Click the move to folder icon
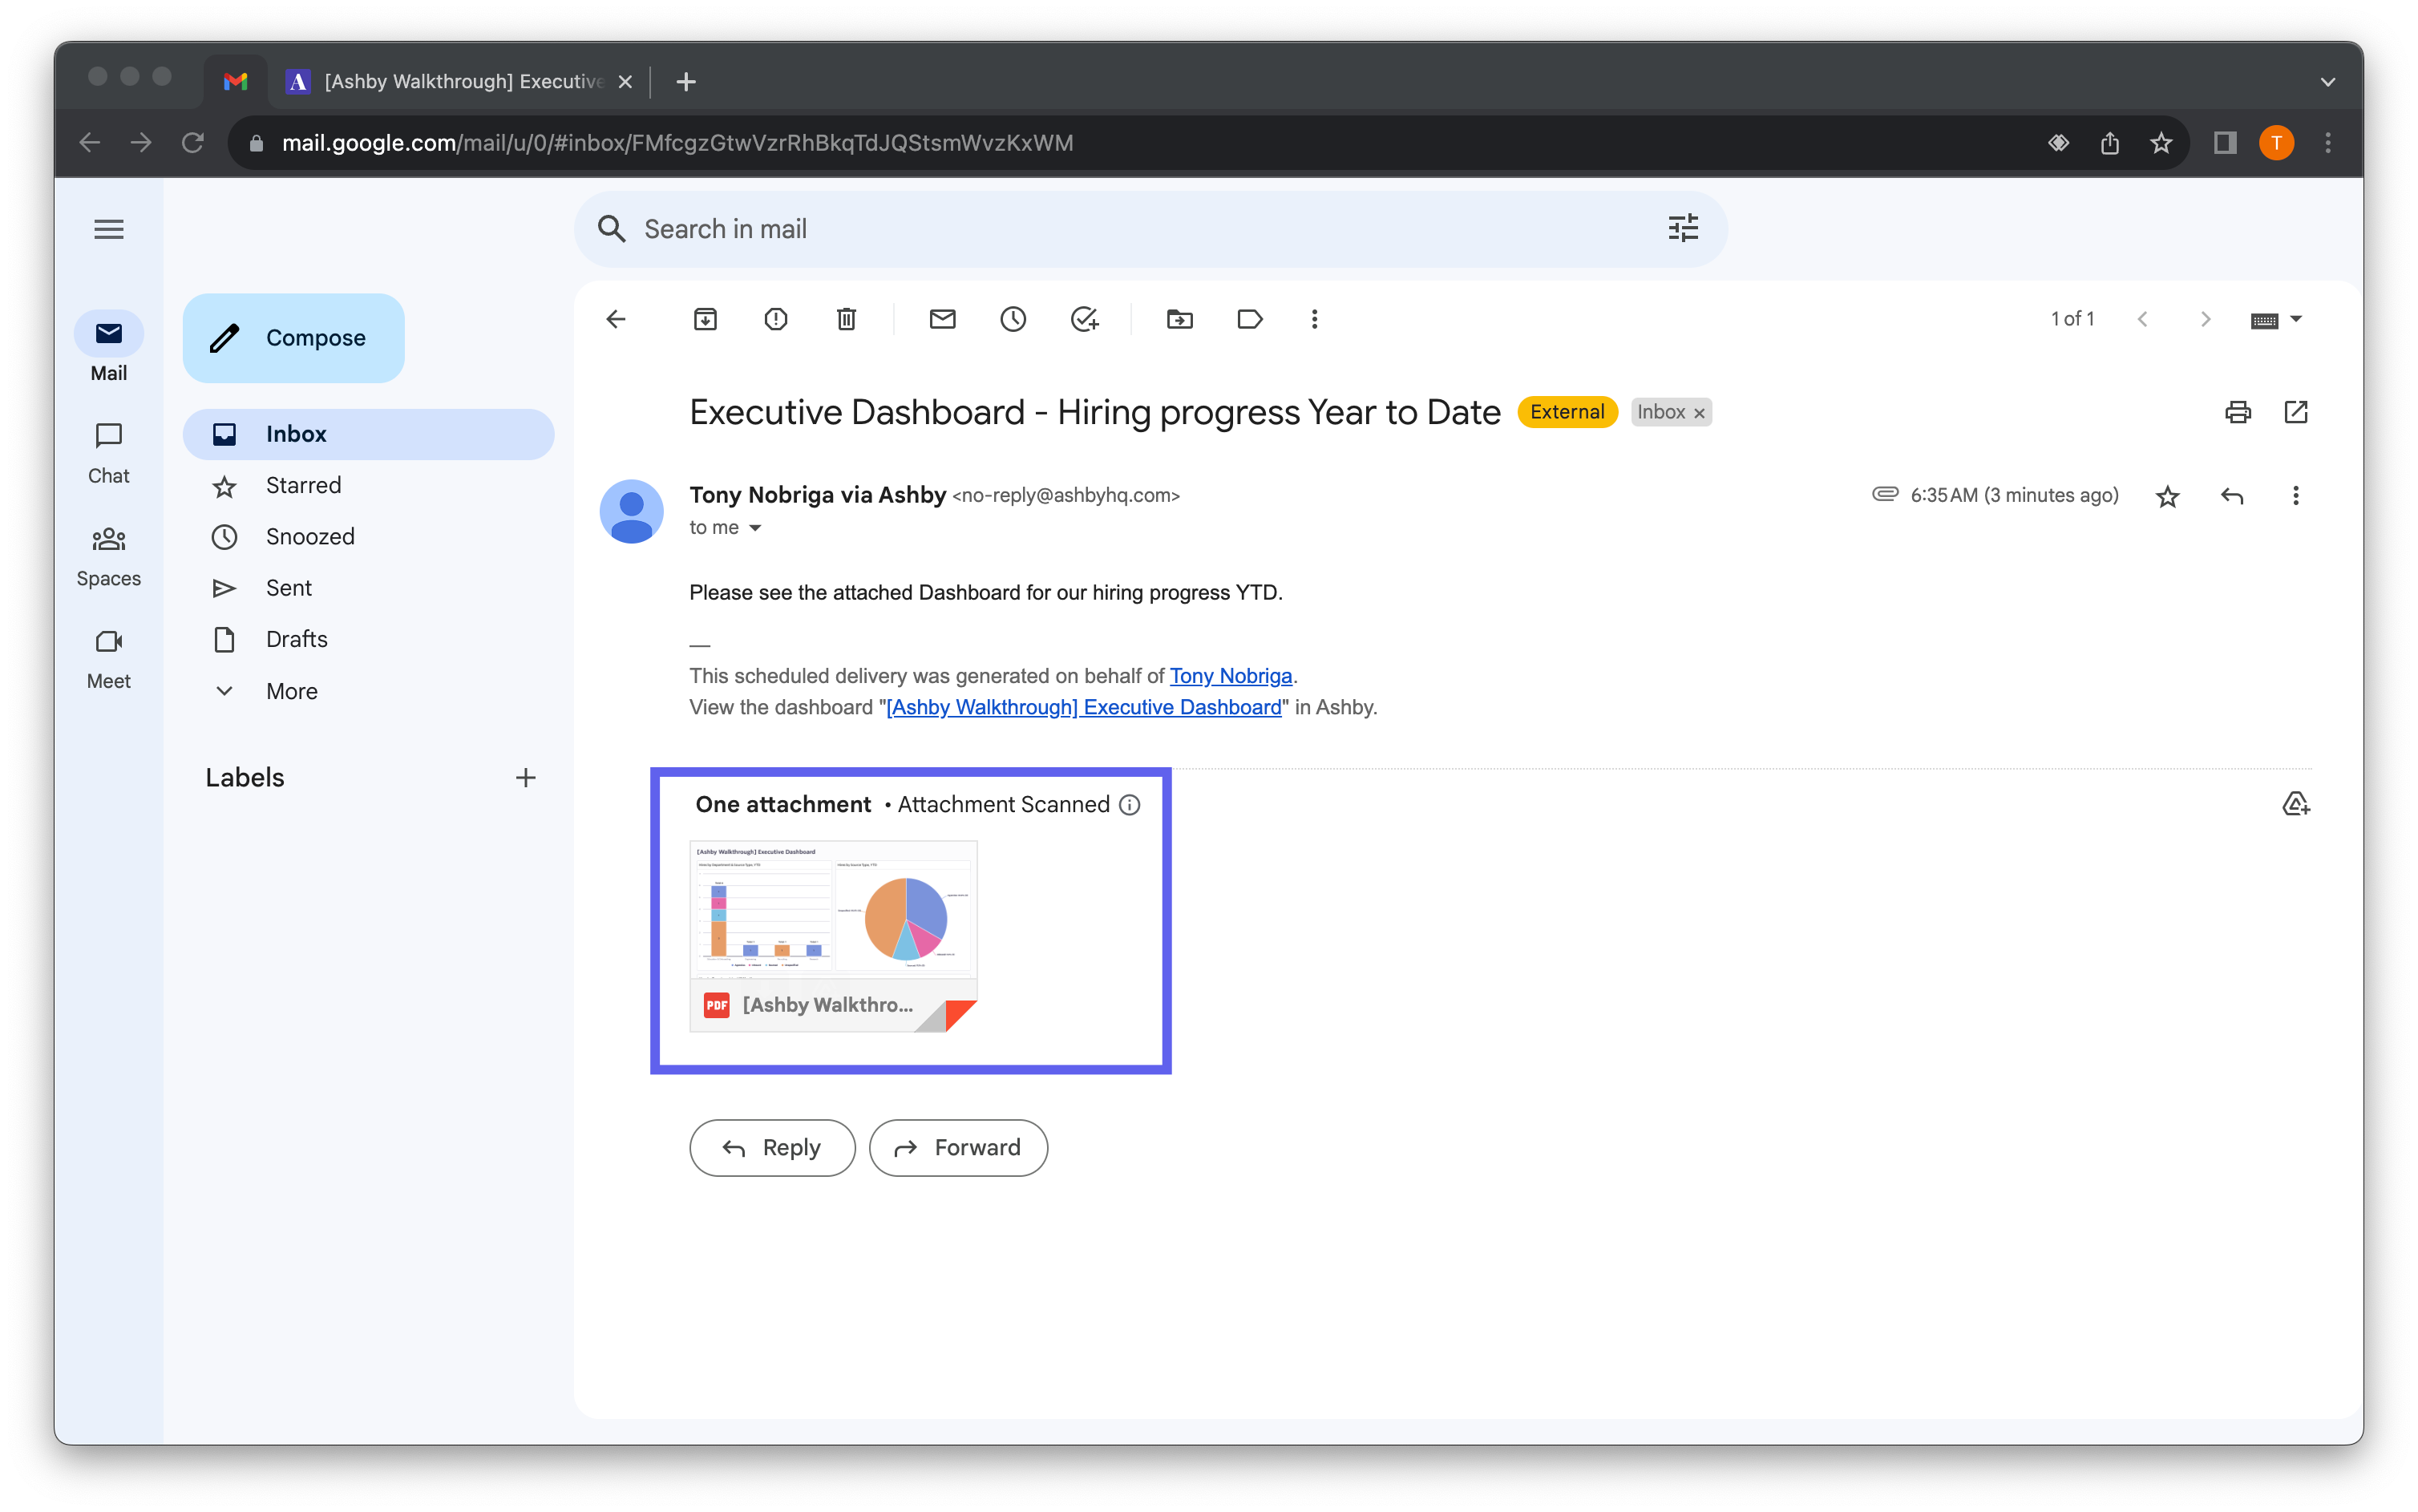Screen dimensions: 2418x1512 click(x=1179, y=319)
